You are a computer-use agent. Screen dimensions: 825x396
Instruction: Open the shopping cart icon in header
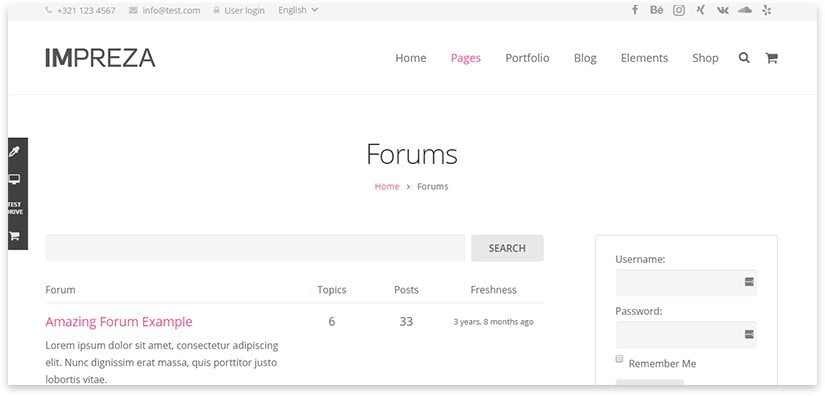coord(771,58)
